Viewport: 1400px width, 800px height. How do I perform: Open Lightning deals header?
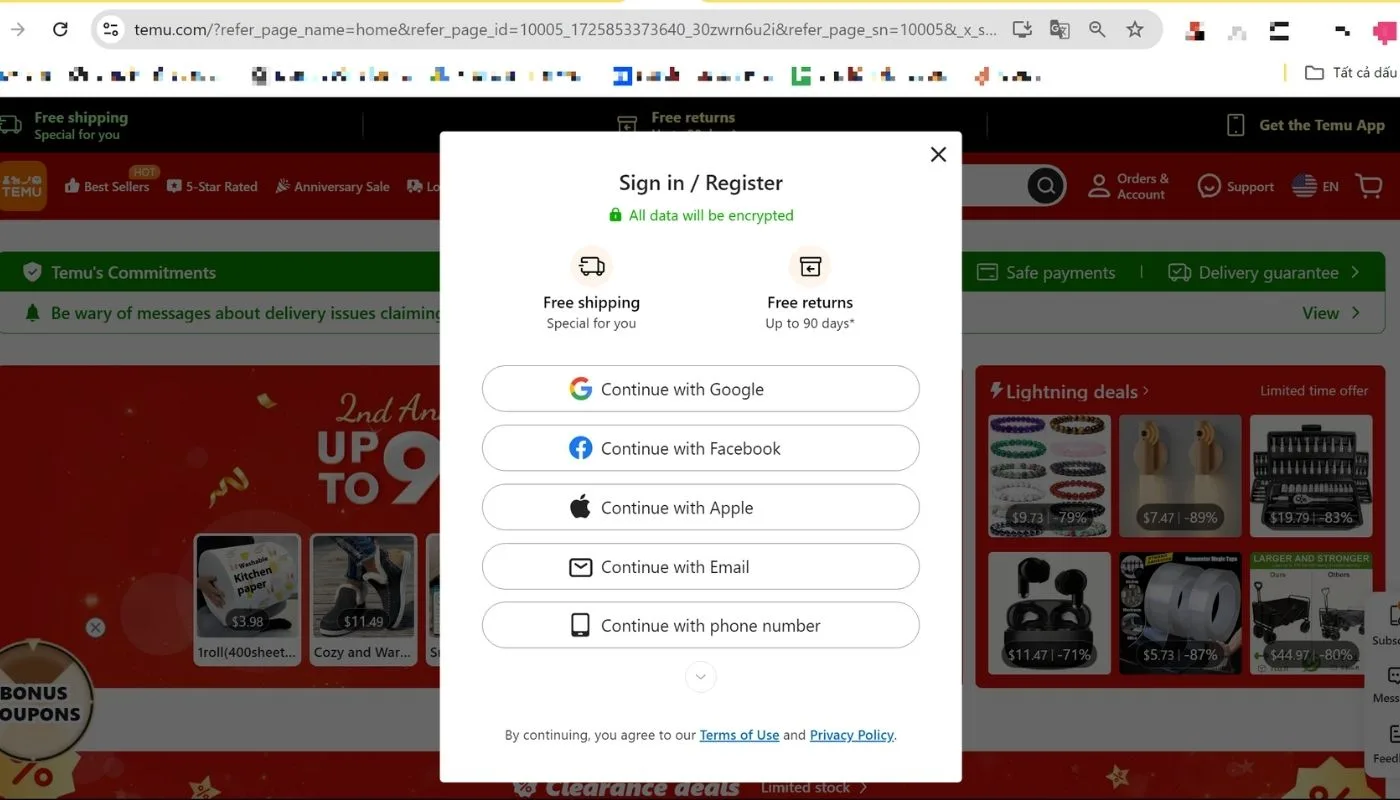click(x=1069, y=391)
